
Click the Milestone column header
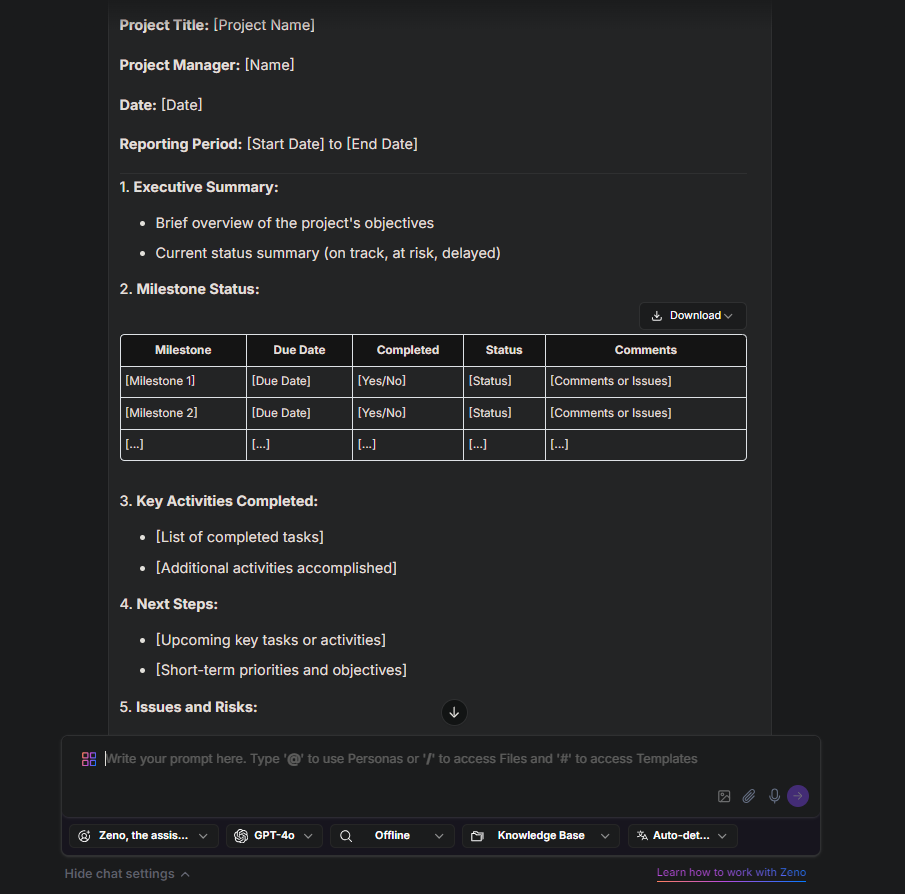183,350
